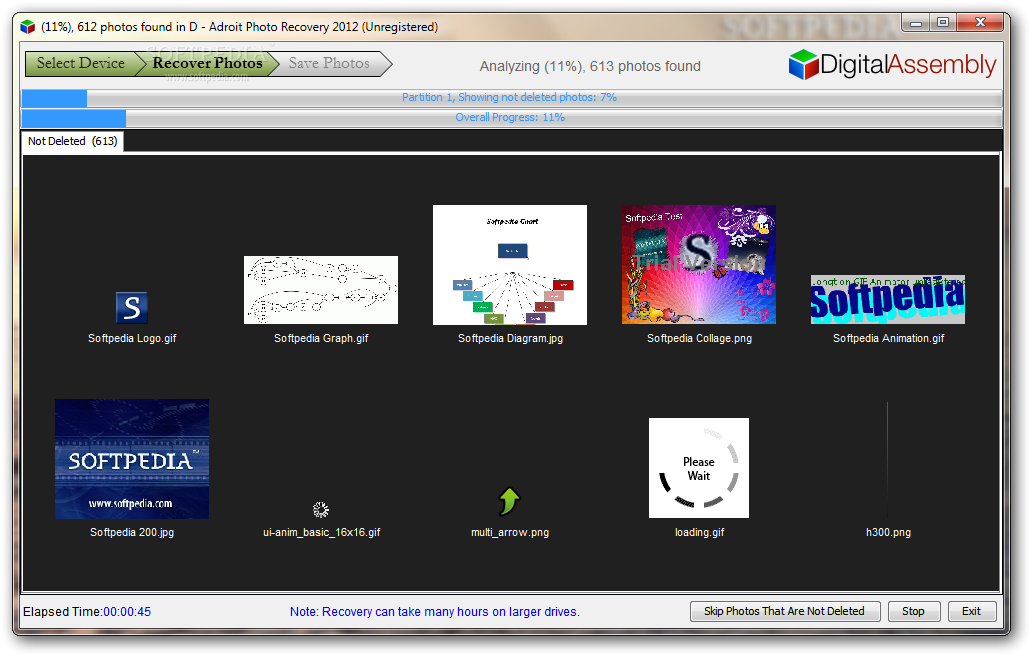This screenshot has width=1031, height=656.
Task: Click Skip Photos That Are Not Deleted
Action: pos(784,611)
